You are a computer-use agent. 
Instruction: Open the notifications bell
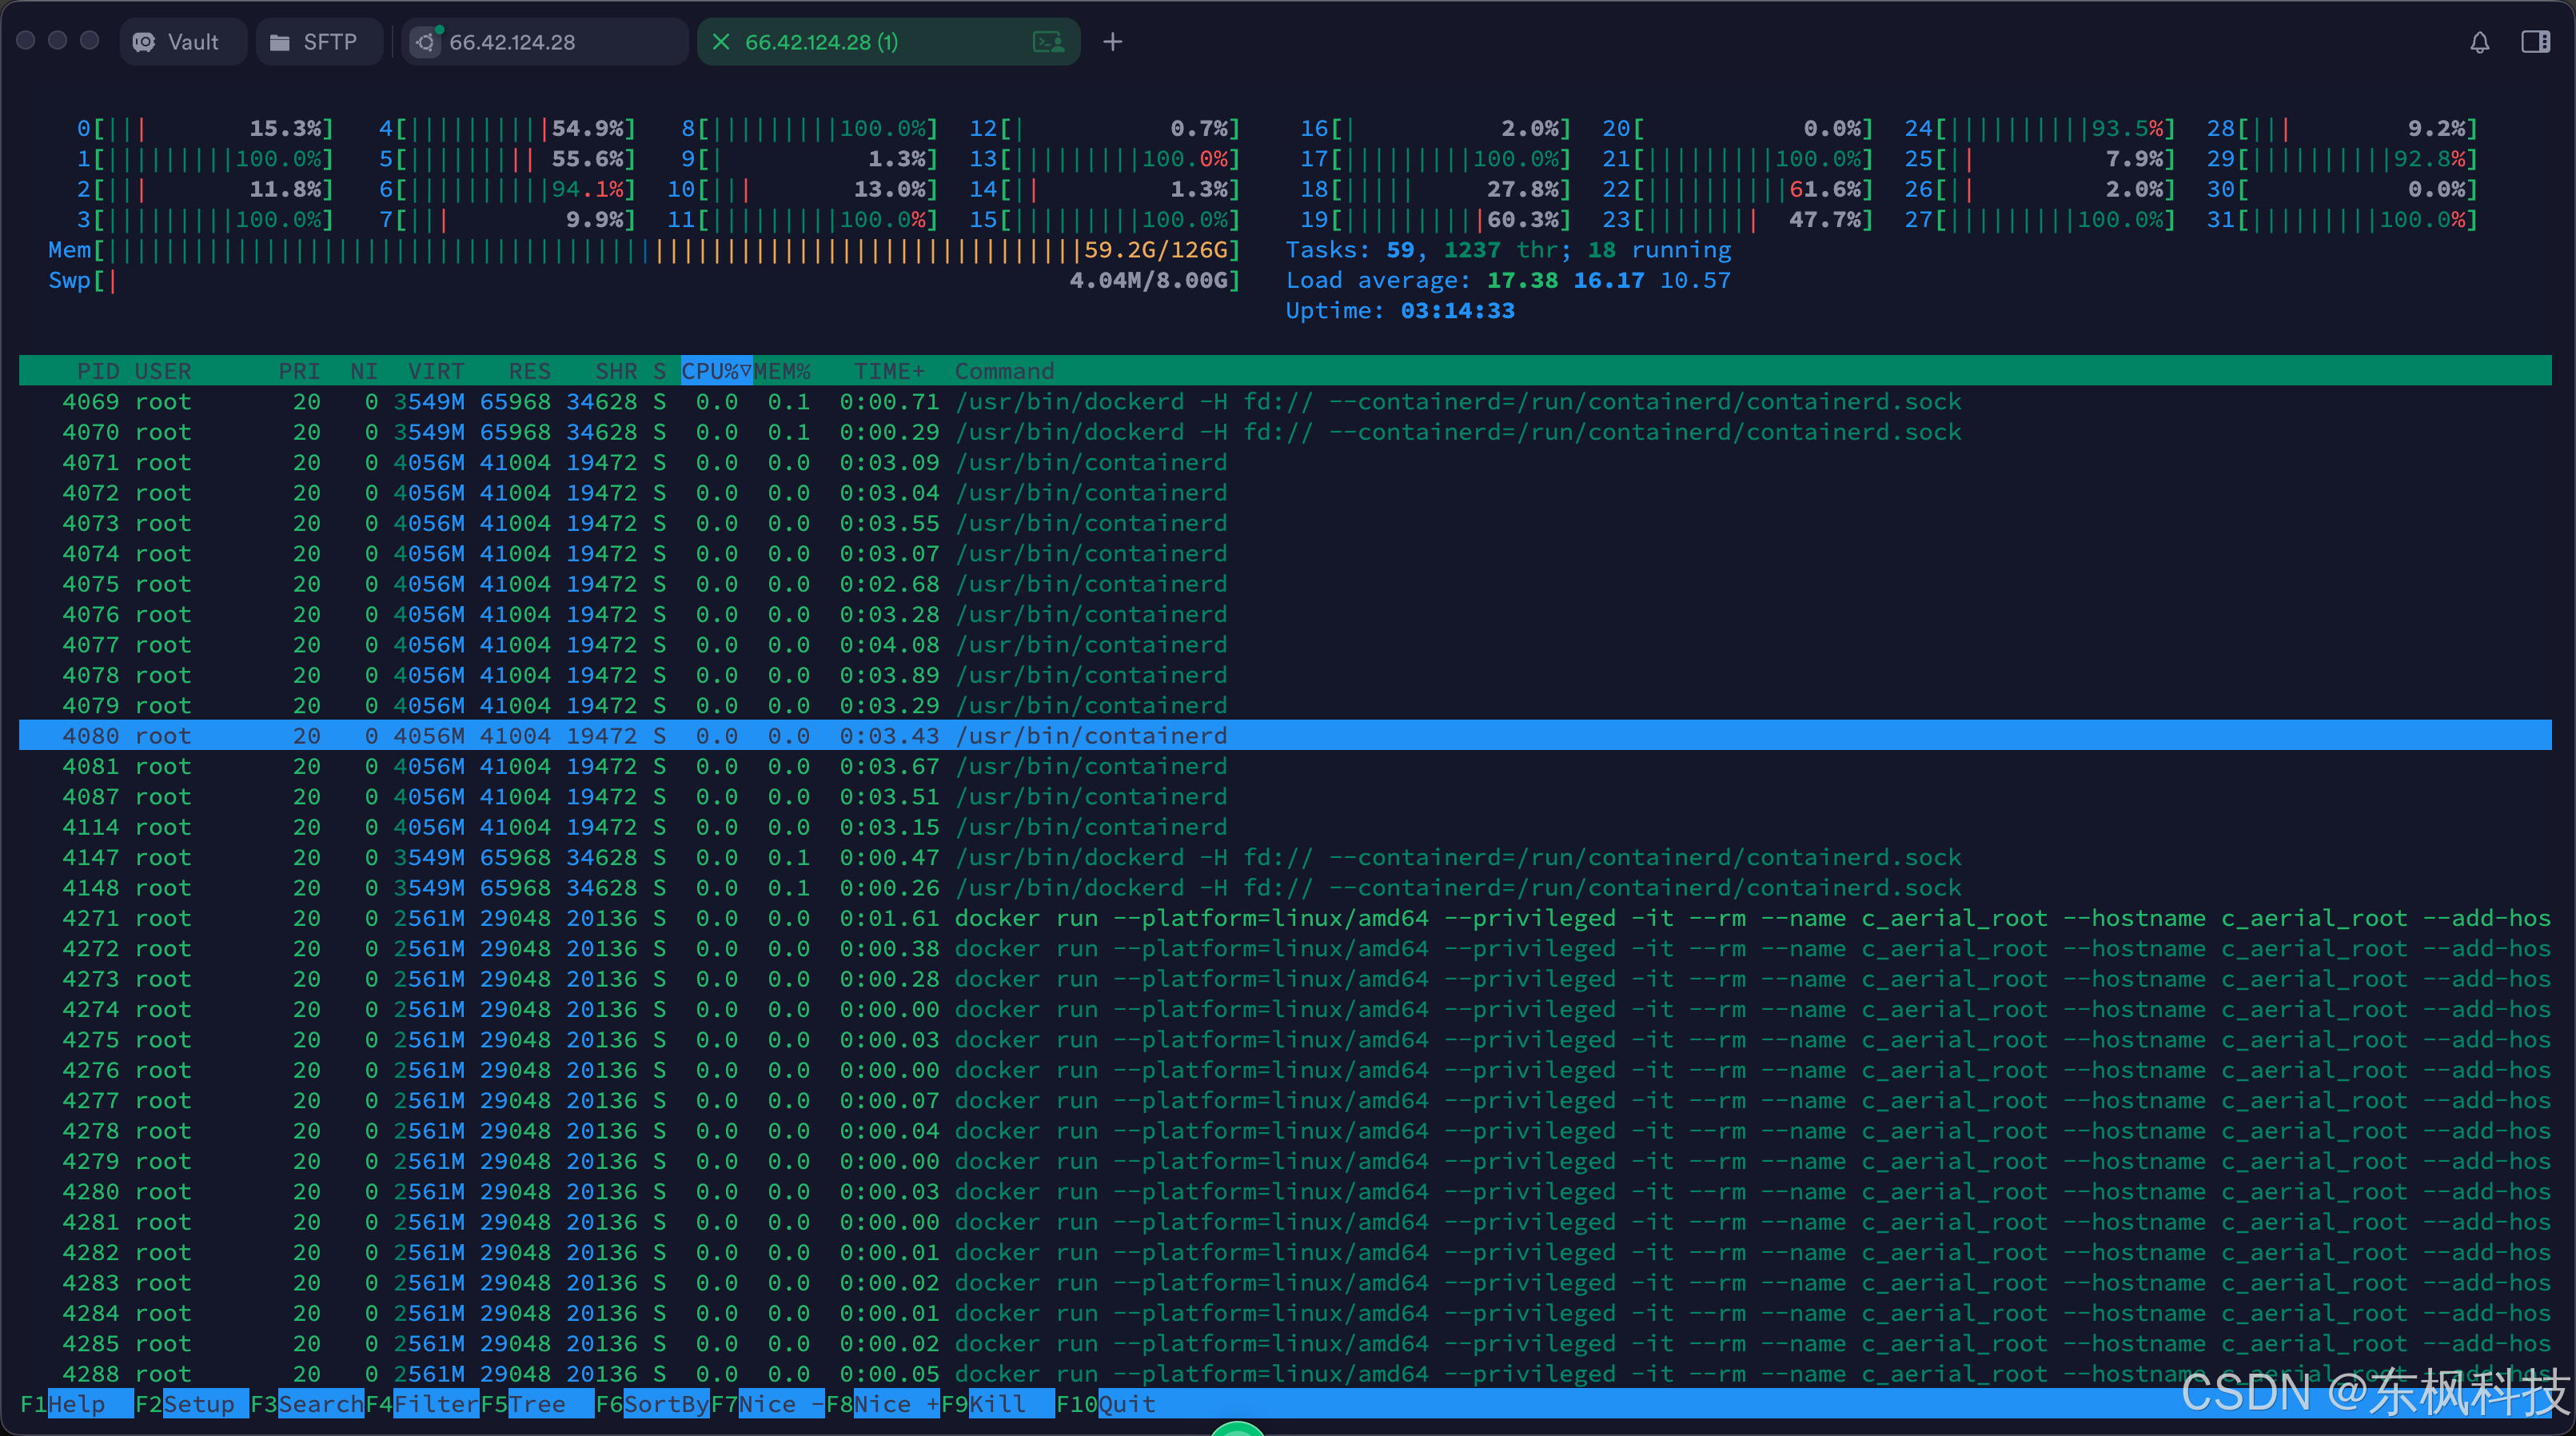[x=2479, y=42]
